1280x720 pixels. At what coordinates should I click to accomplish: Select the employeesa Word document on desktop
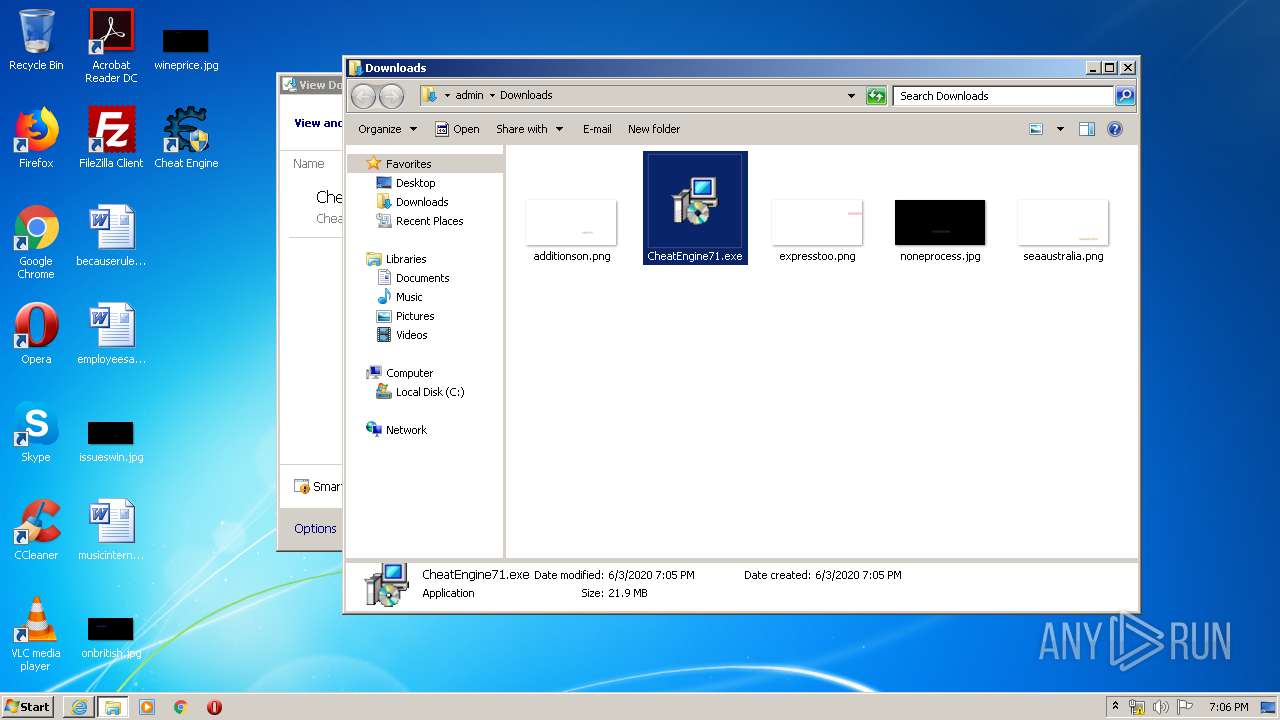click(x=111, y=334)
